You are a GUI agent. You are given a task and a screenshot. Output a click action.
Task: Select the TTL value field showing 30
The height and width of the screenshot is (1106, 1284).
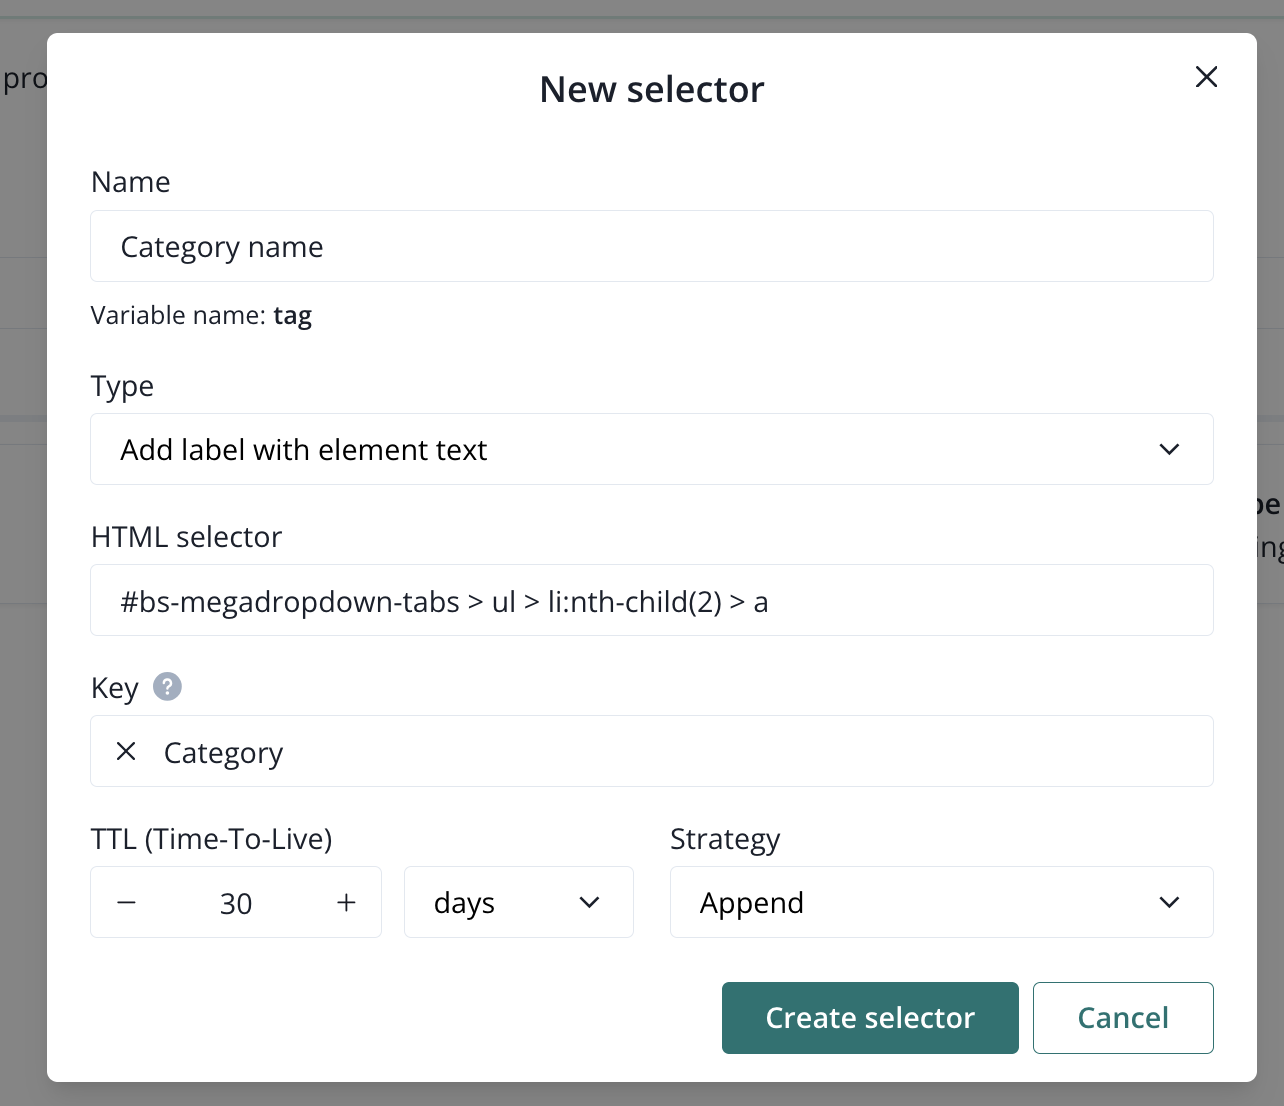click(x=236, y=903)
